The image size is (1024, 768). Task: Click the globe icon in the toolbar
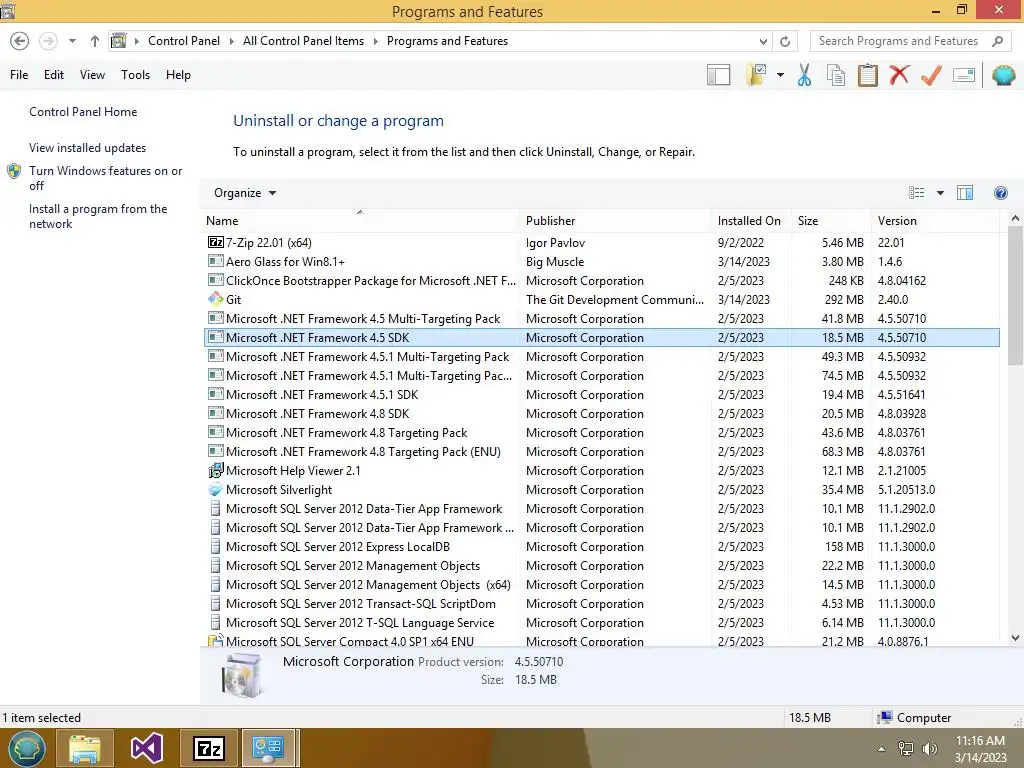tap(1003, 75)
